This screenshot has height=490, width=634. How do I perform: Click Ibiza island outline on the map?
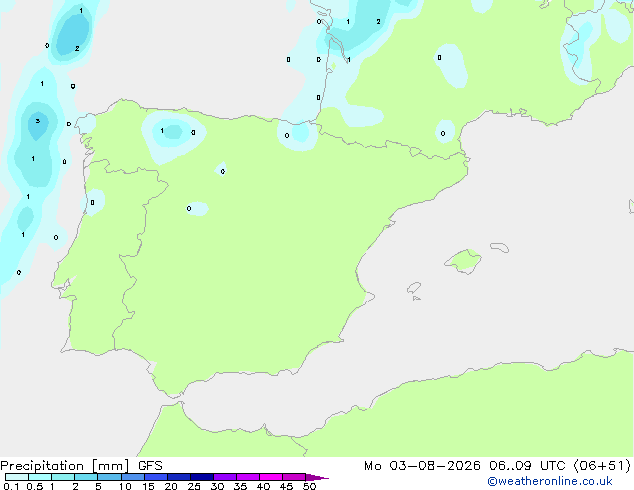[x=414, y=288]
